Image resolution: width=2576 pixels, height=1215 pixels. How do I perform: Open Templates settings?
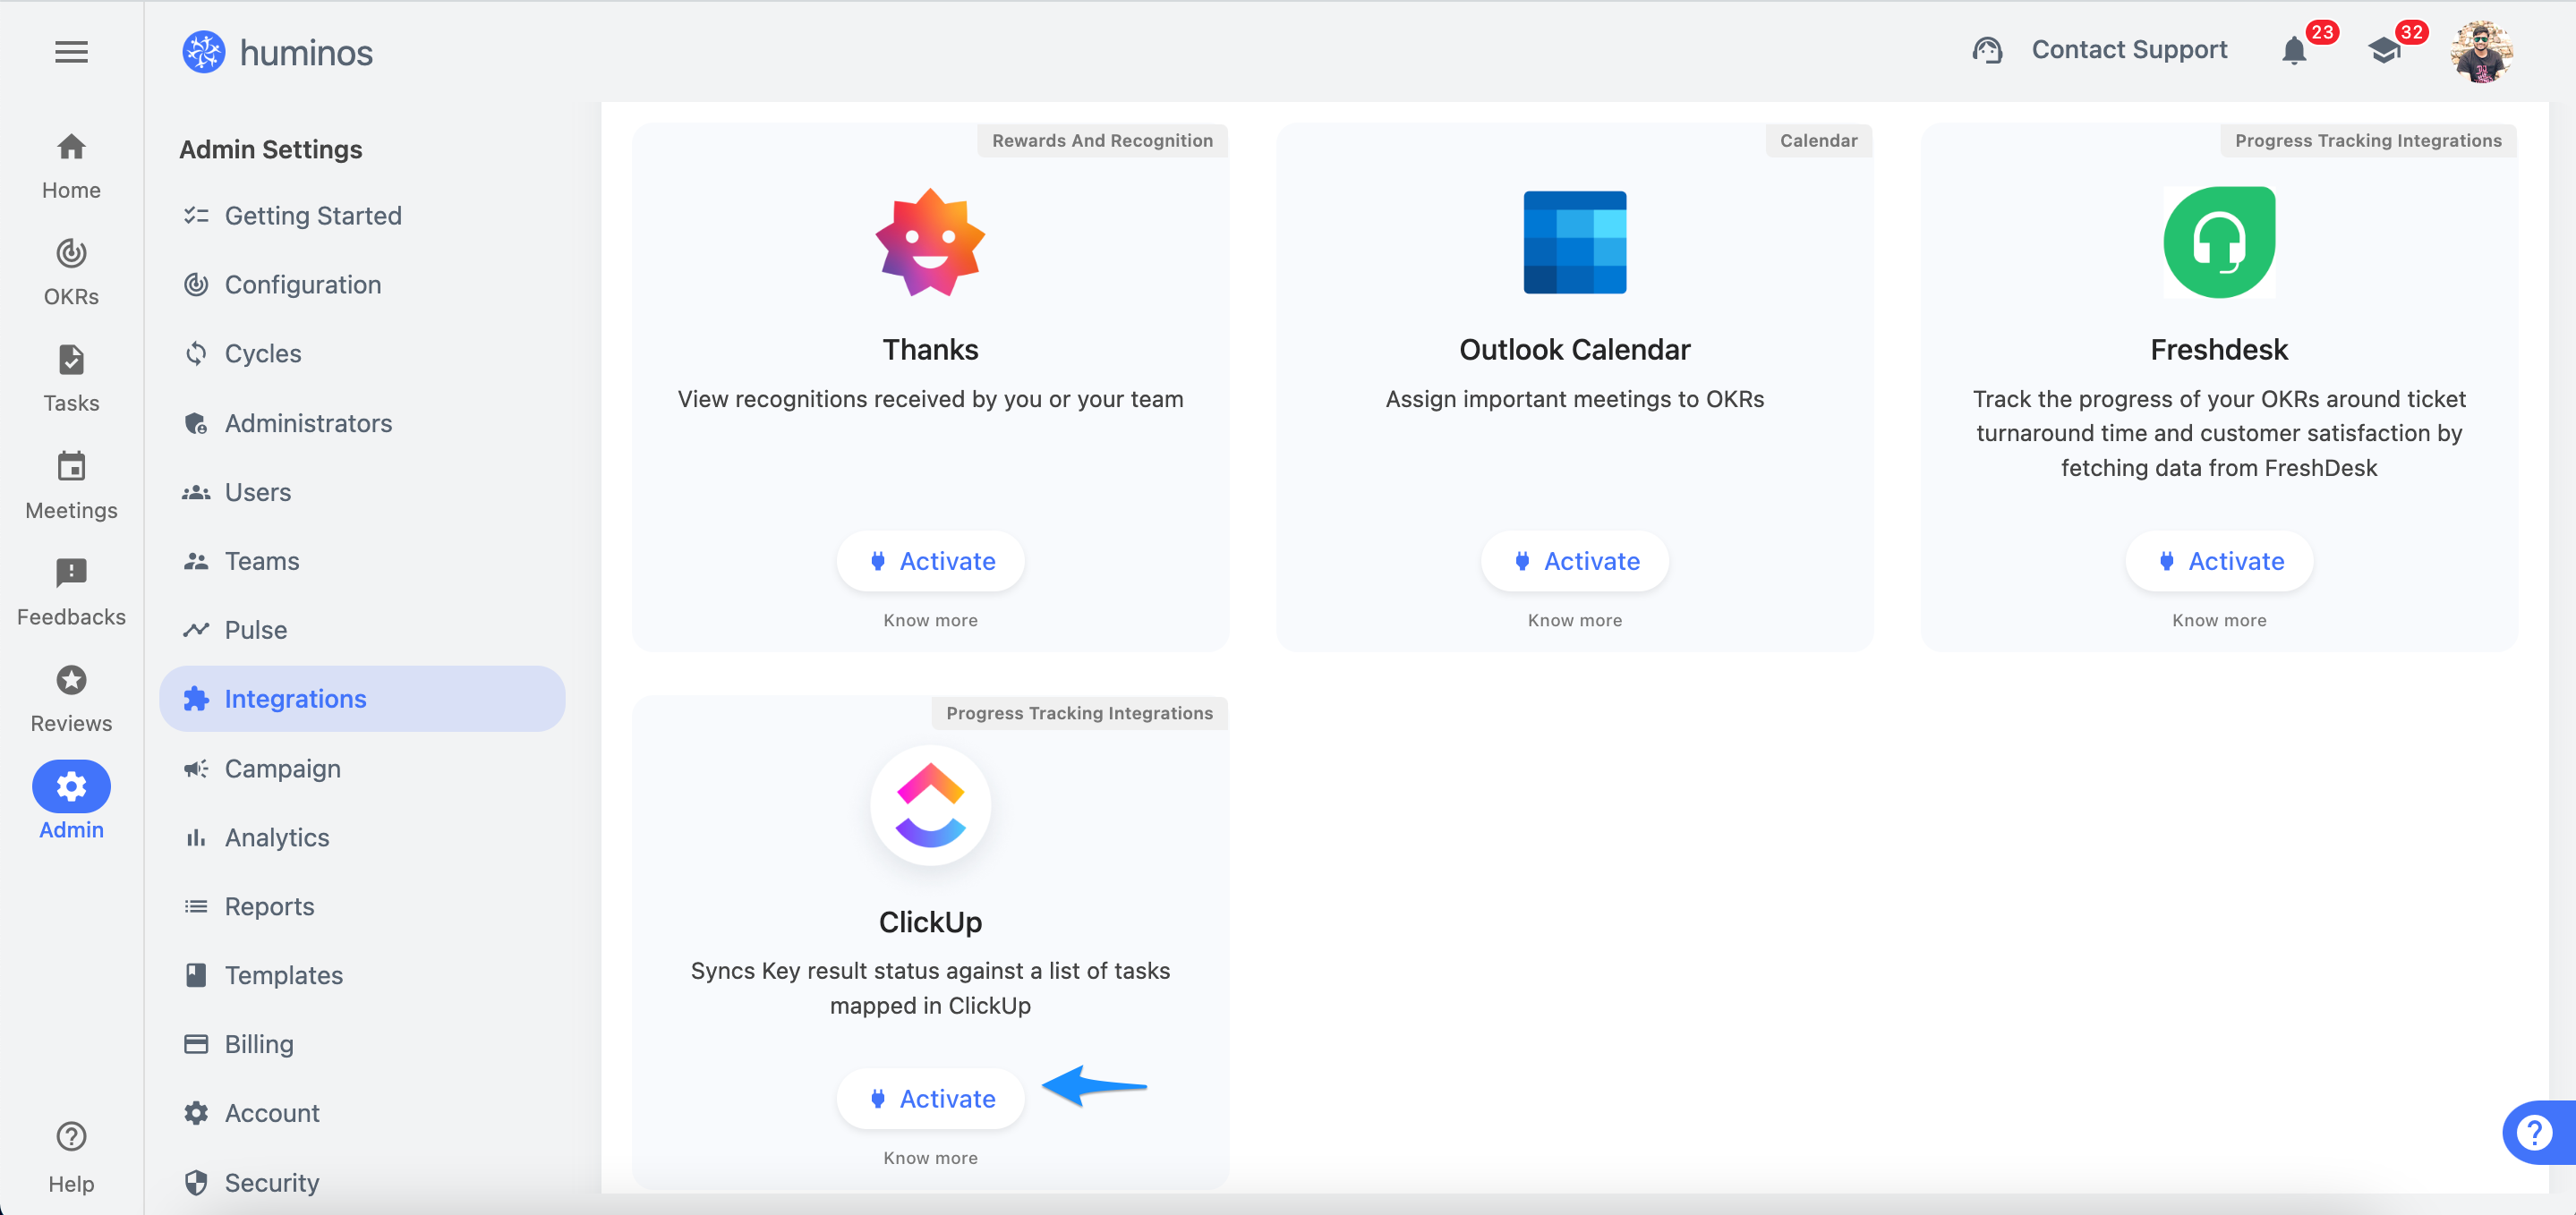362,976
